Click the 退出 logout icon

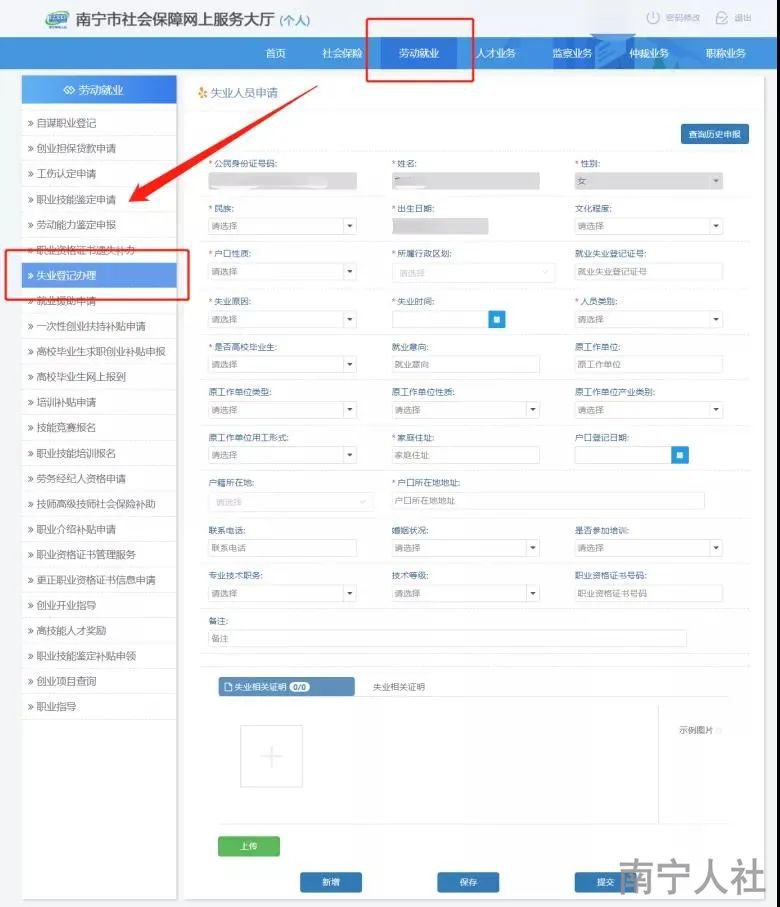point(721,18)
